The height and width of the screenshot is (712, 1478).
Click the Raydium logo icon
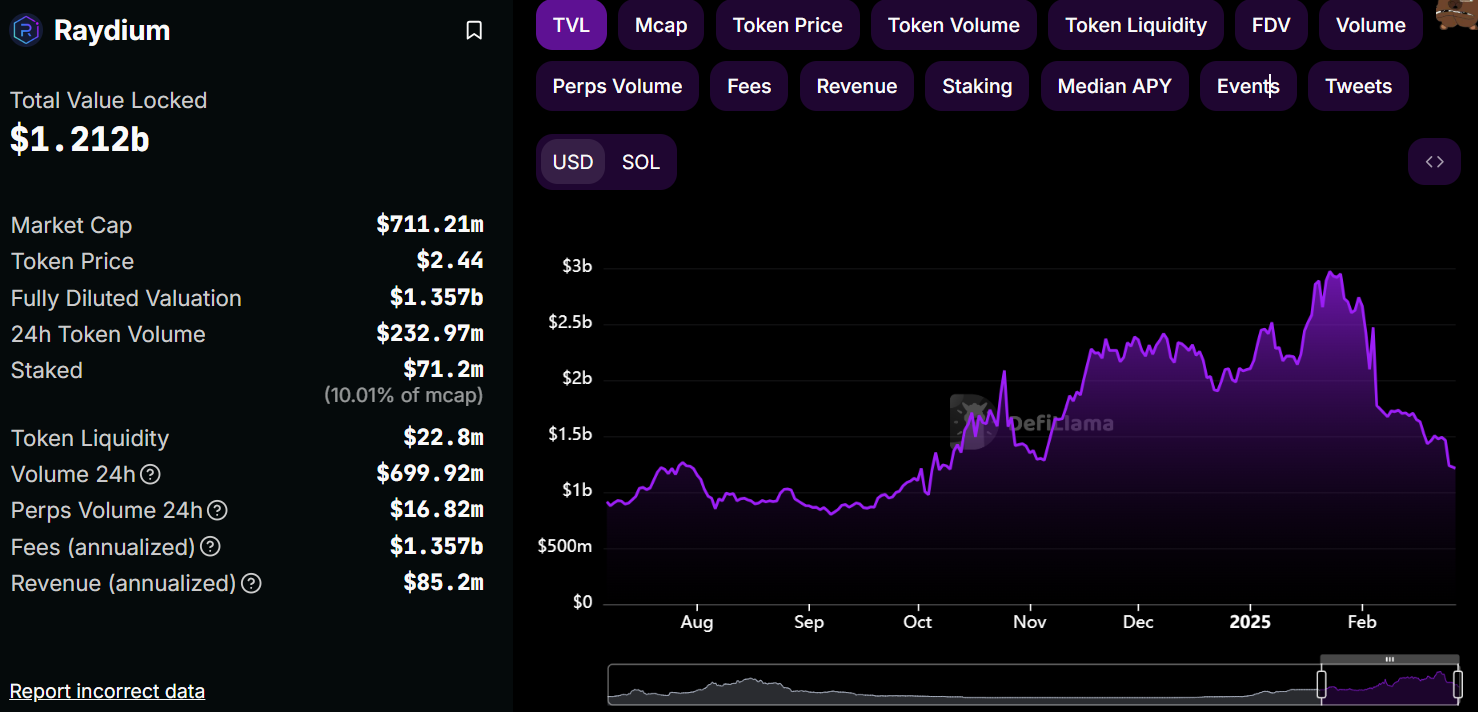(x=26, y=31)
